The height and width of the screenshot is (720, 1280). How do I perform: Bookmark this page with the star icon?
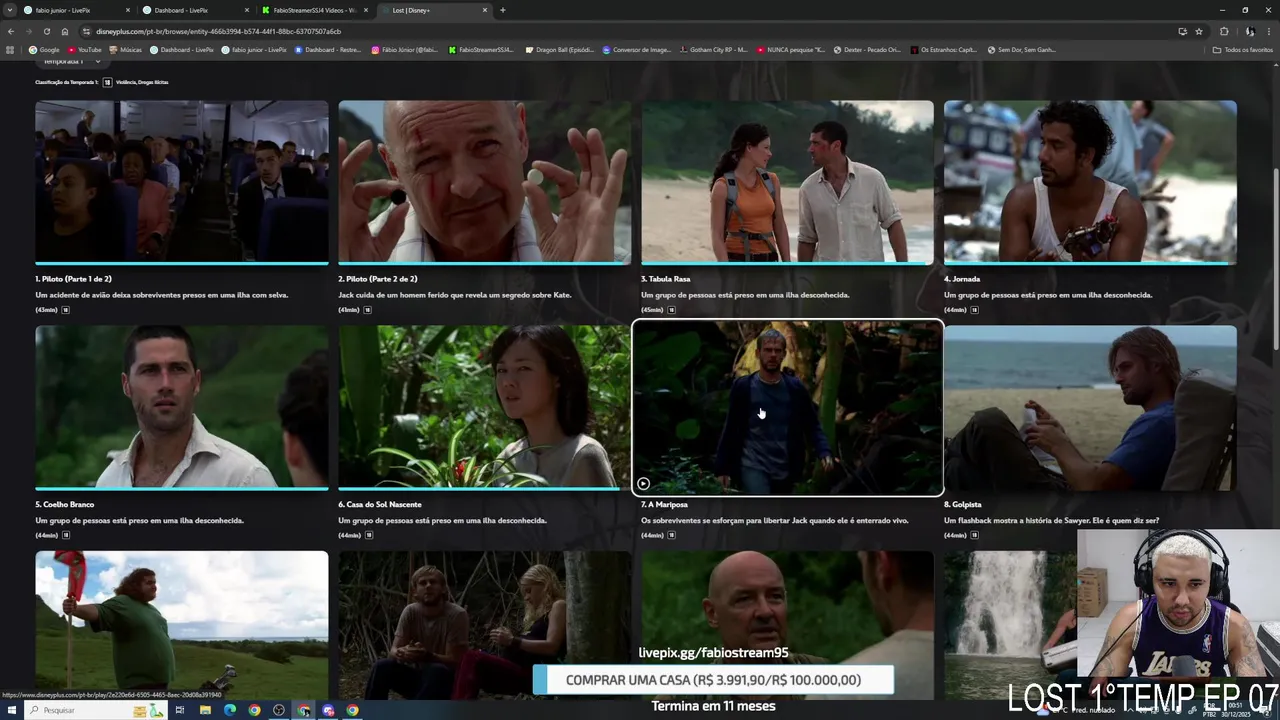tap(1199, 31)
